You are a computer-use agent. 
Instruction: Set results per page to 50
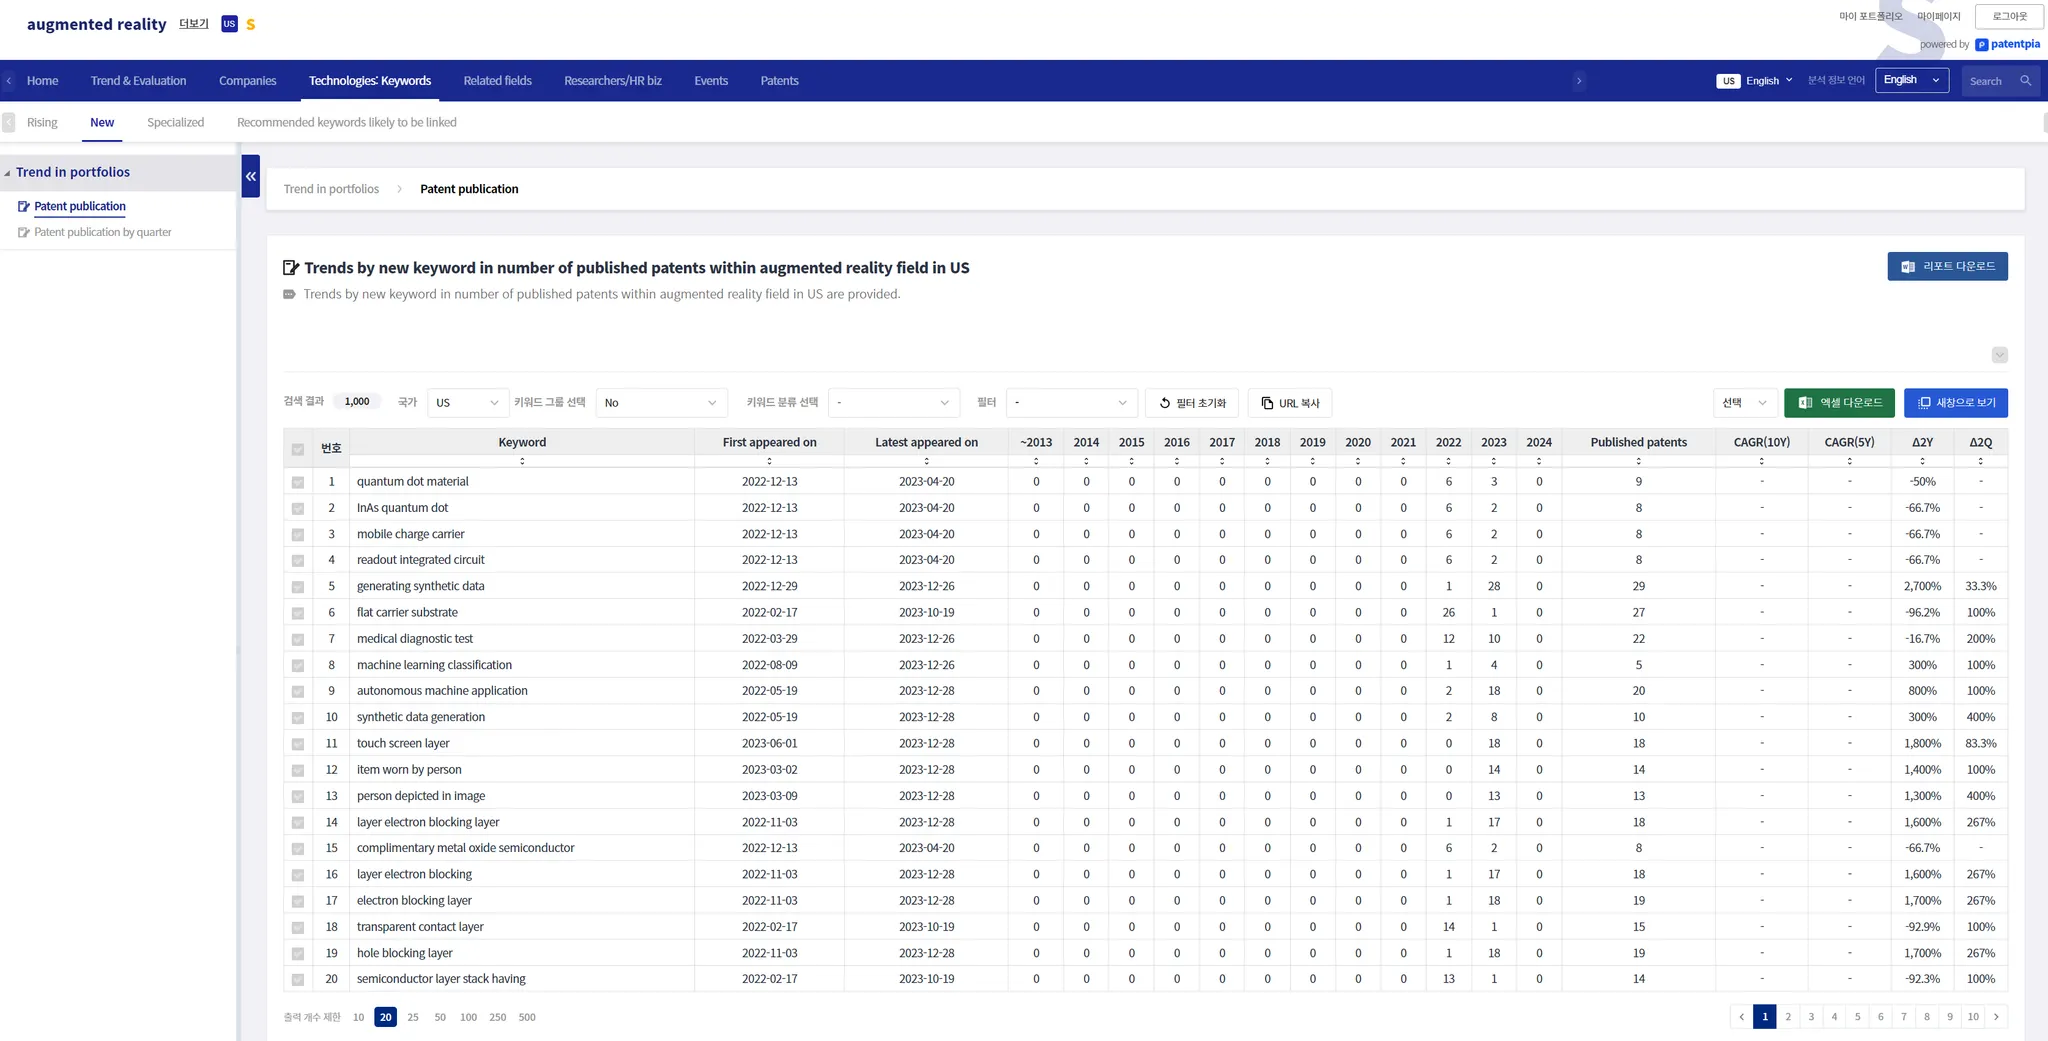coord(440,1017)
